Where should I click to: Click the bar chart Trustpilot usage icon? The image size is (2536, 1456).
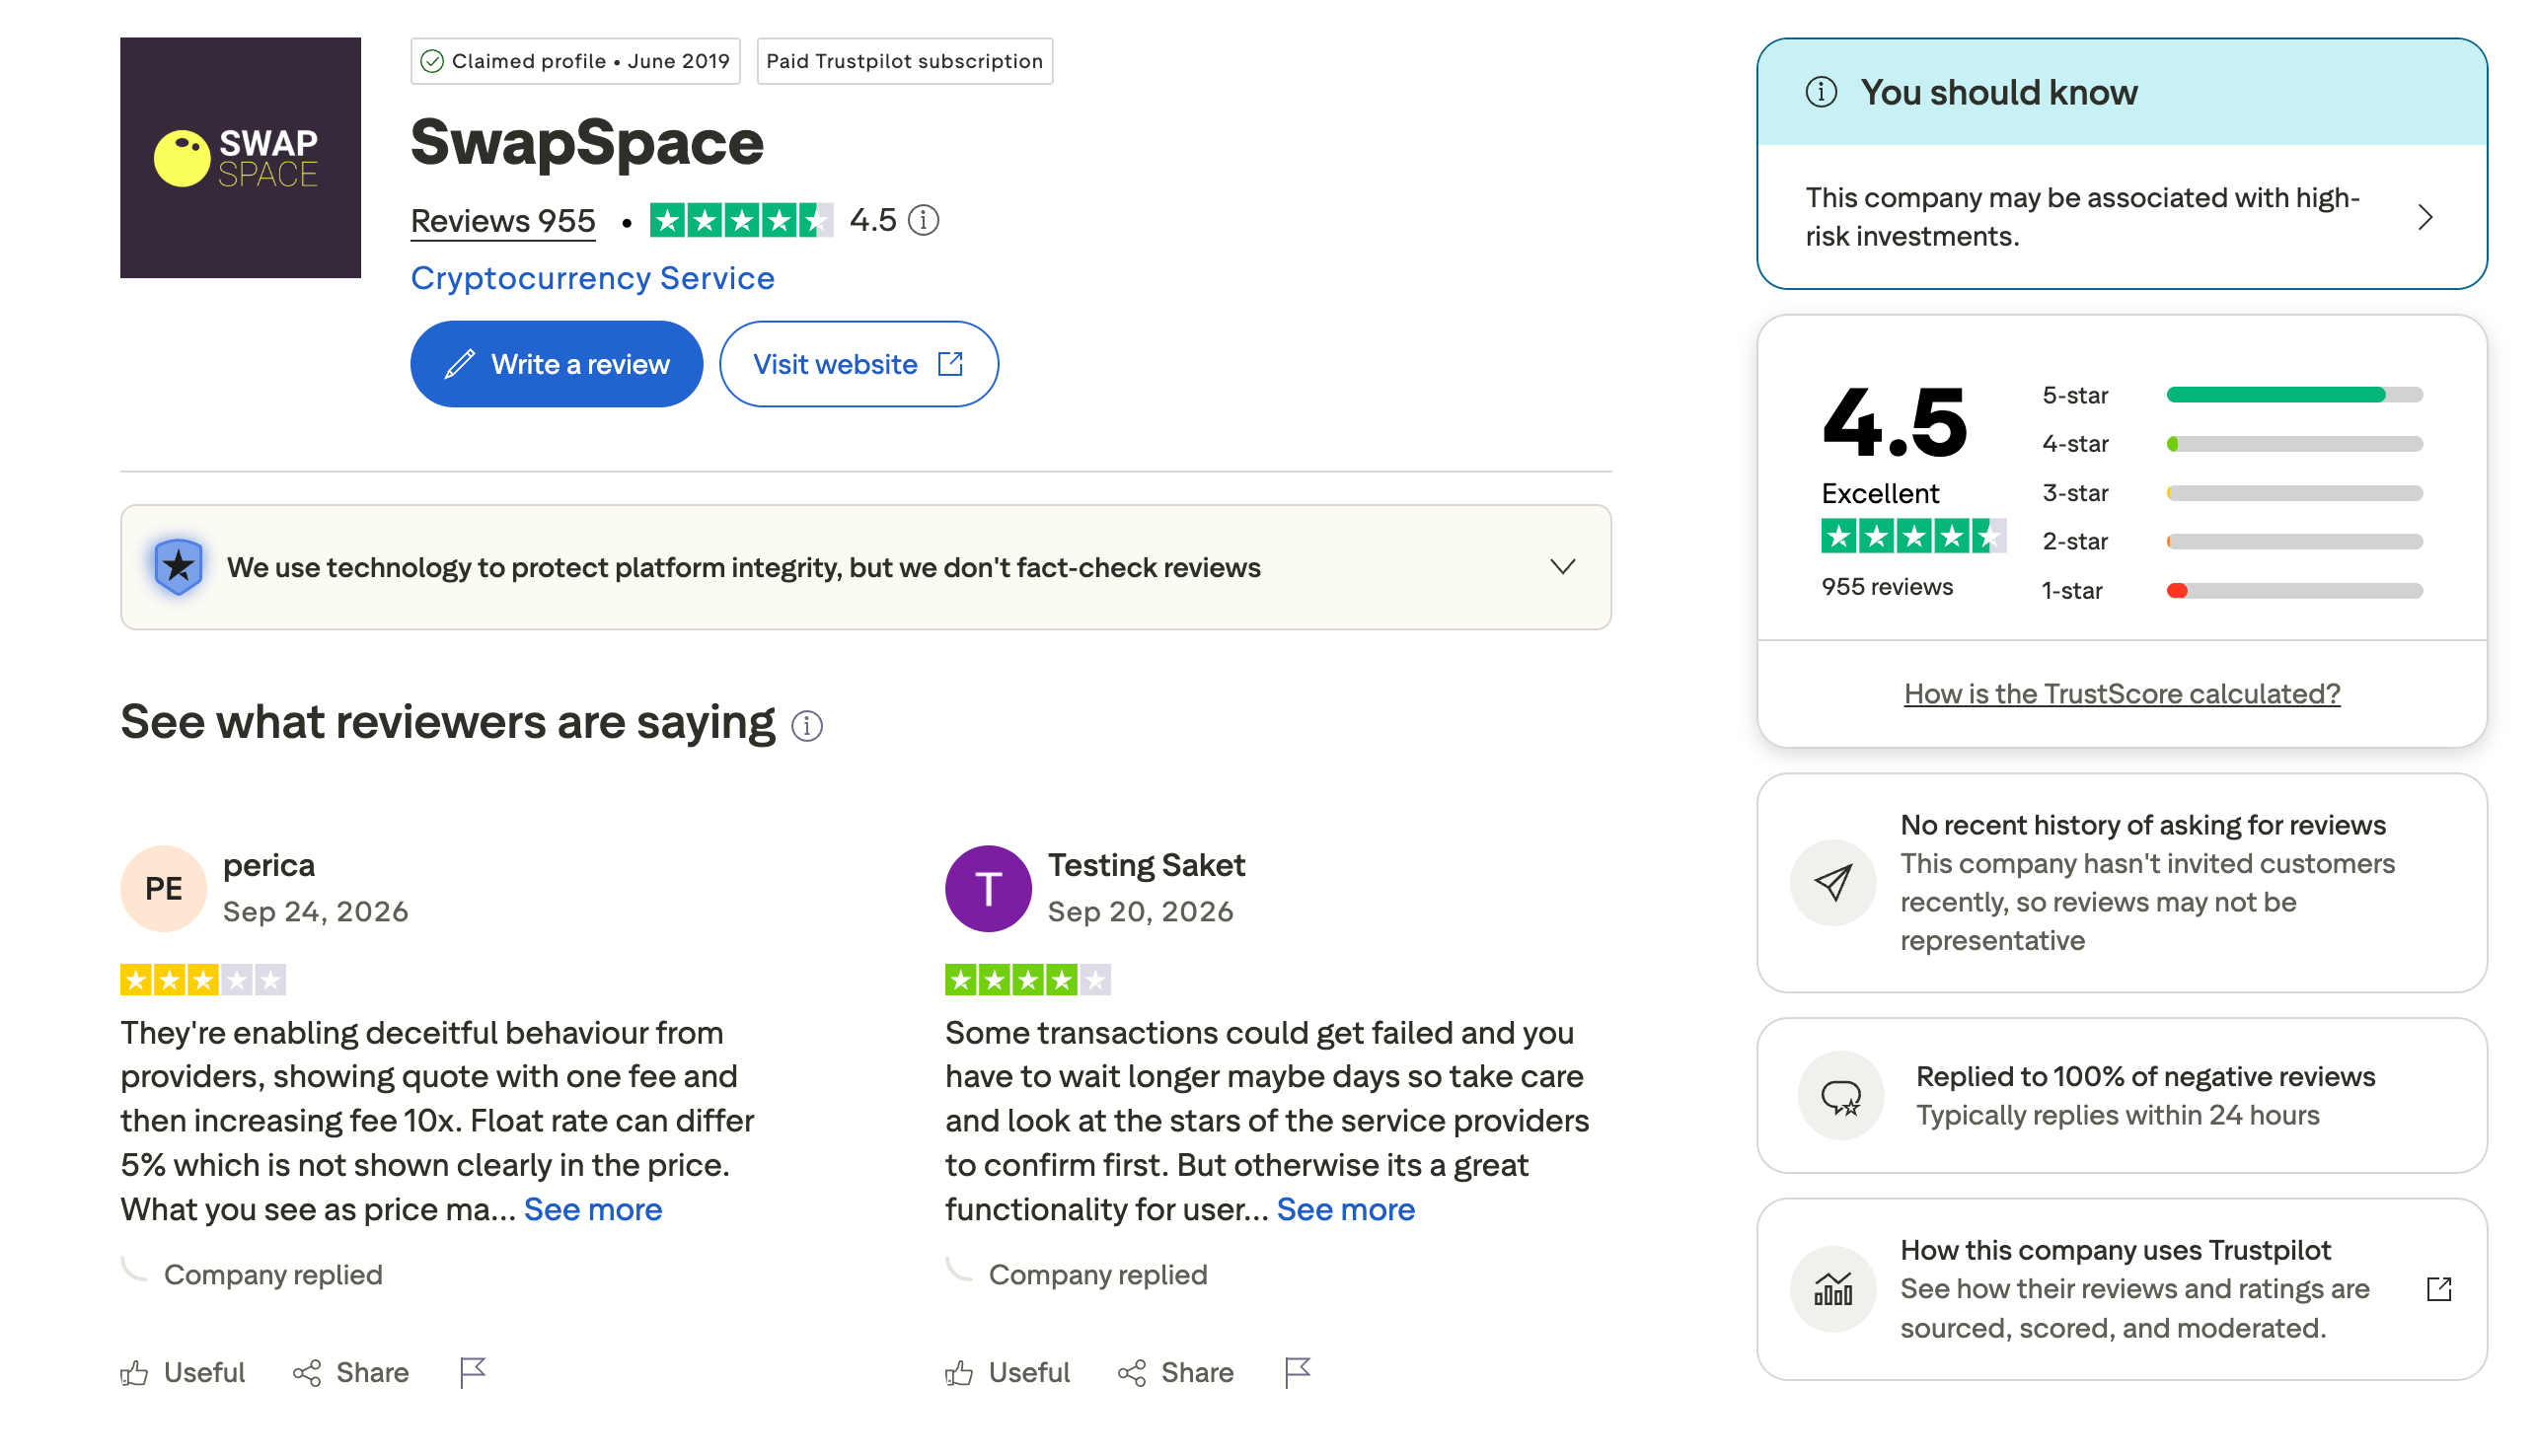pos(1833,1288)
